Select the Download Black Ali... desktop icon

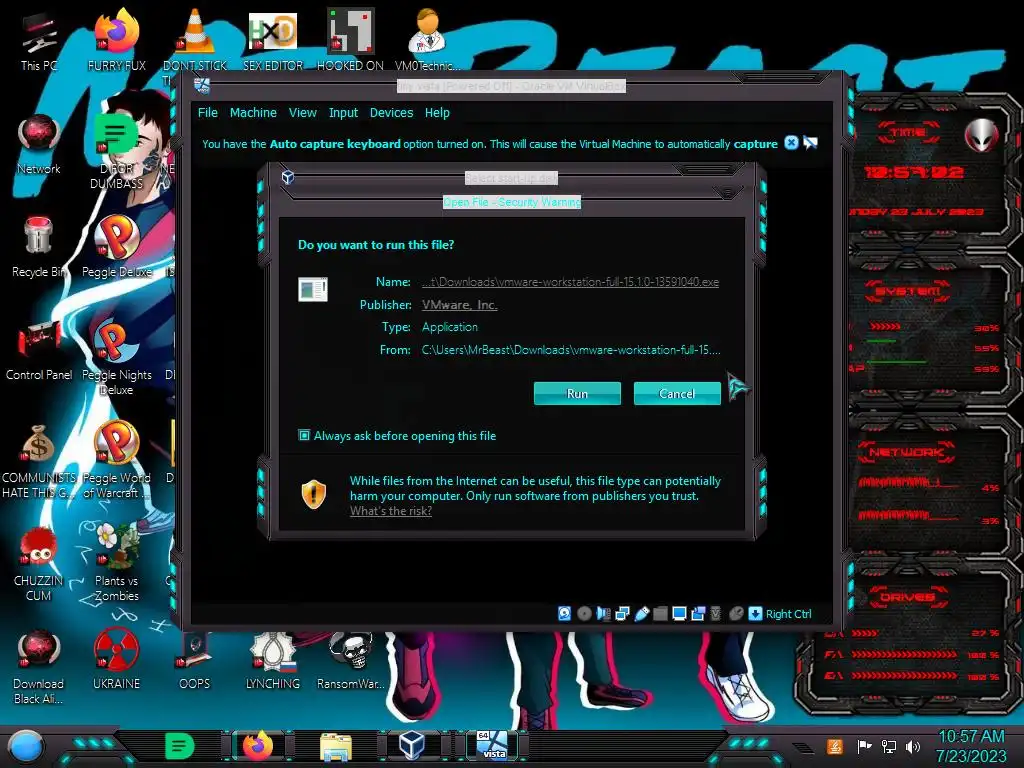click(39, 666)
